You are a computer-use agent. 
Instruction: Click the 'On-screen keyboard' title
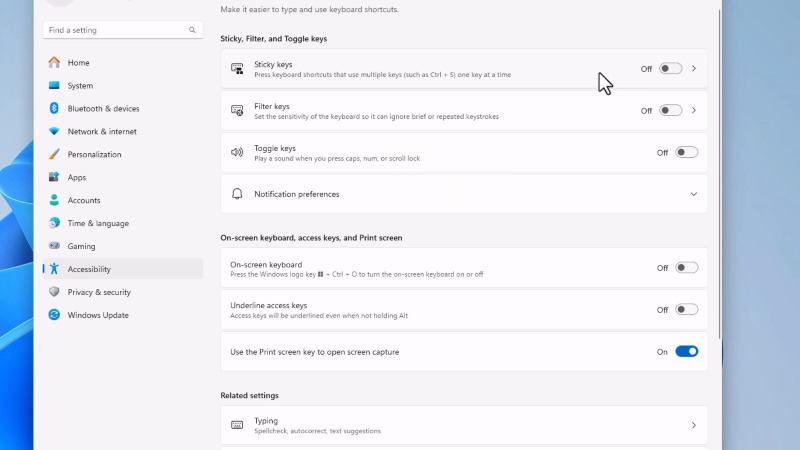click(266, 264)
